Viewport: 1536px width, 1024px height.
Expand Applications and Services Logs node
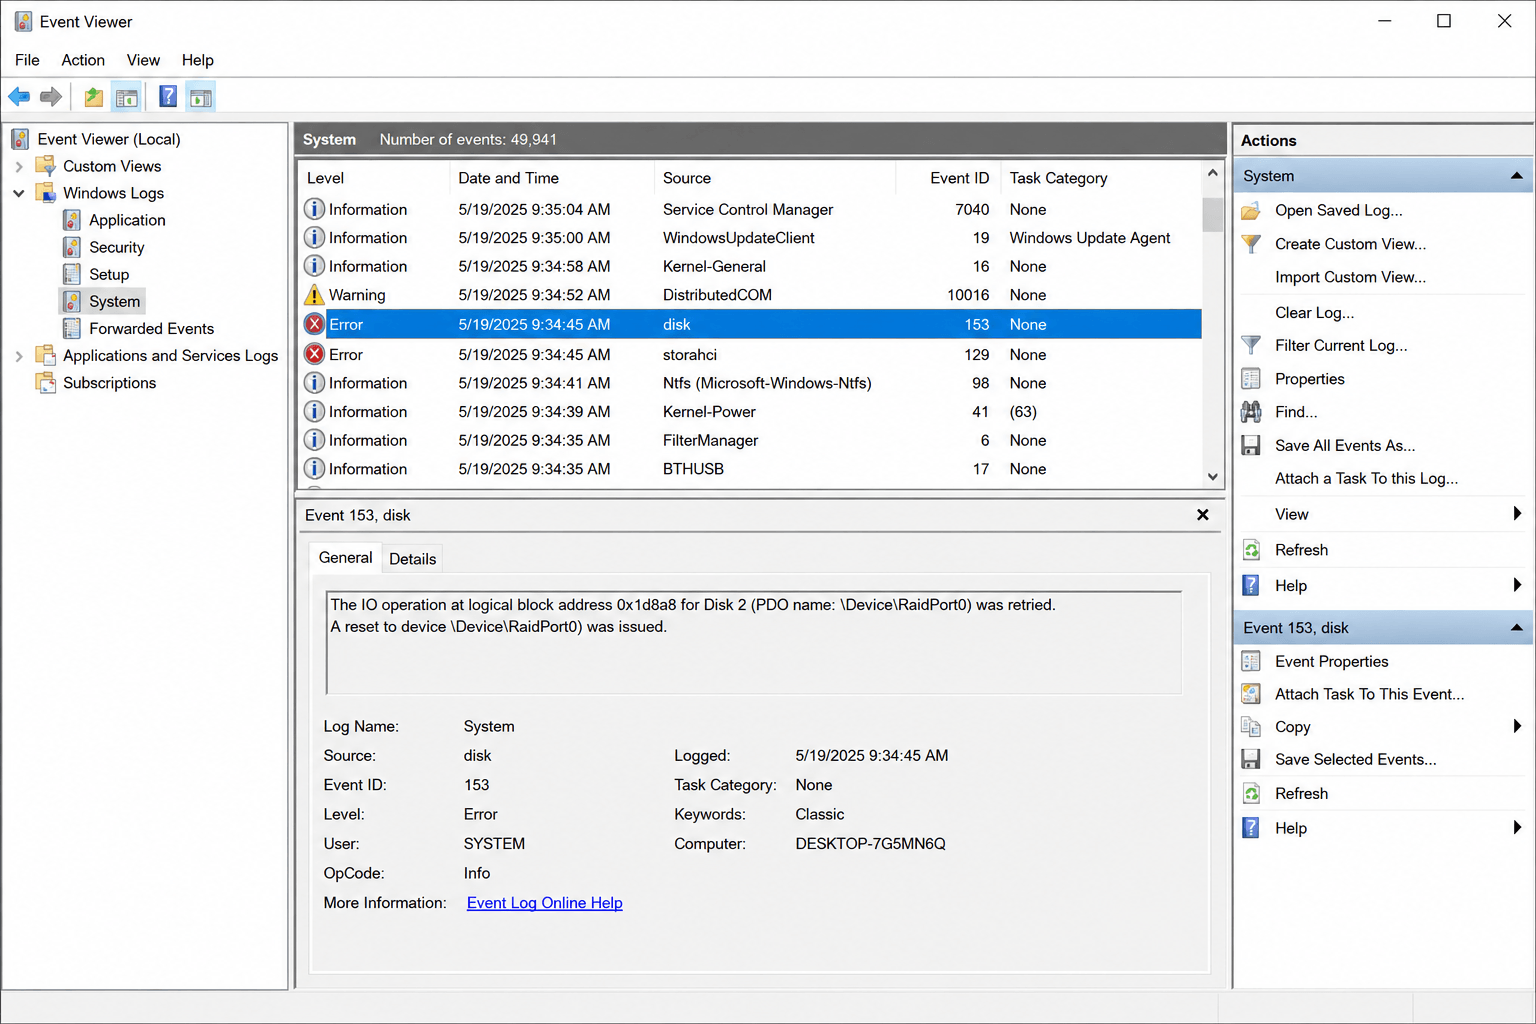(19, 356)
